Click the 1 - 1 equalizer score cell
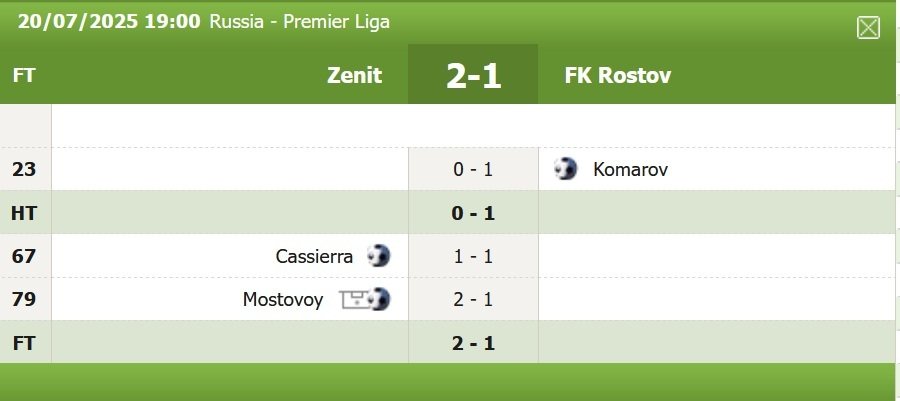This screenshot has width=900, height=401. click(x=474, y=256)
